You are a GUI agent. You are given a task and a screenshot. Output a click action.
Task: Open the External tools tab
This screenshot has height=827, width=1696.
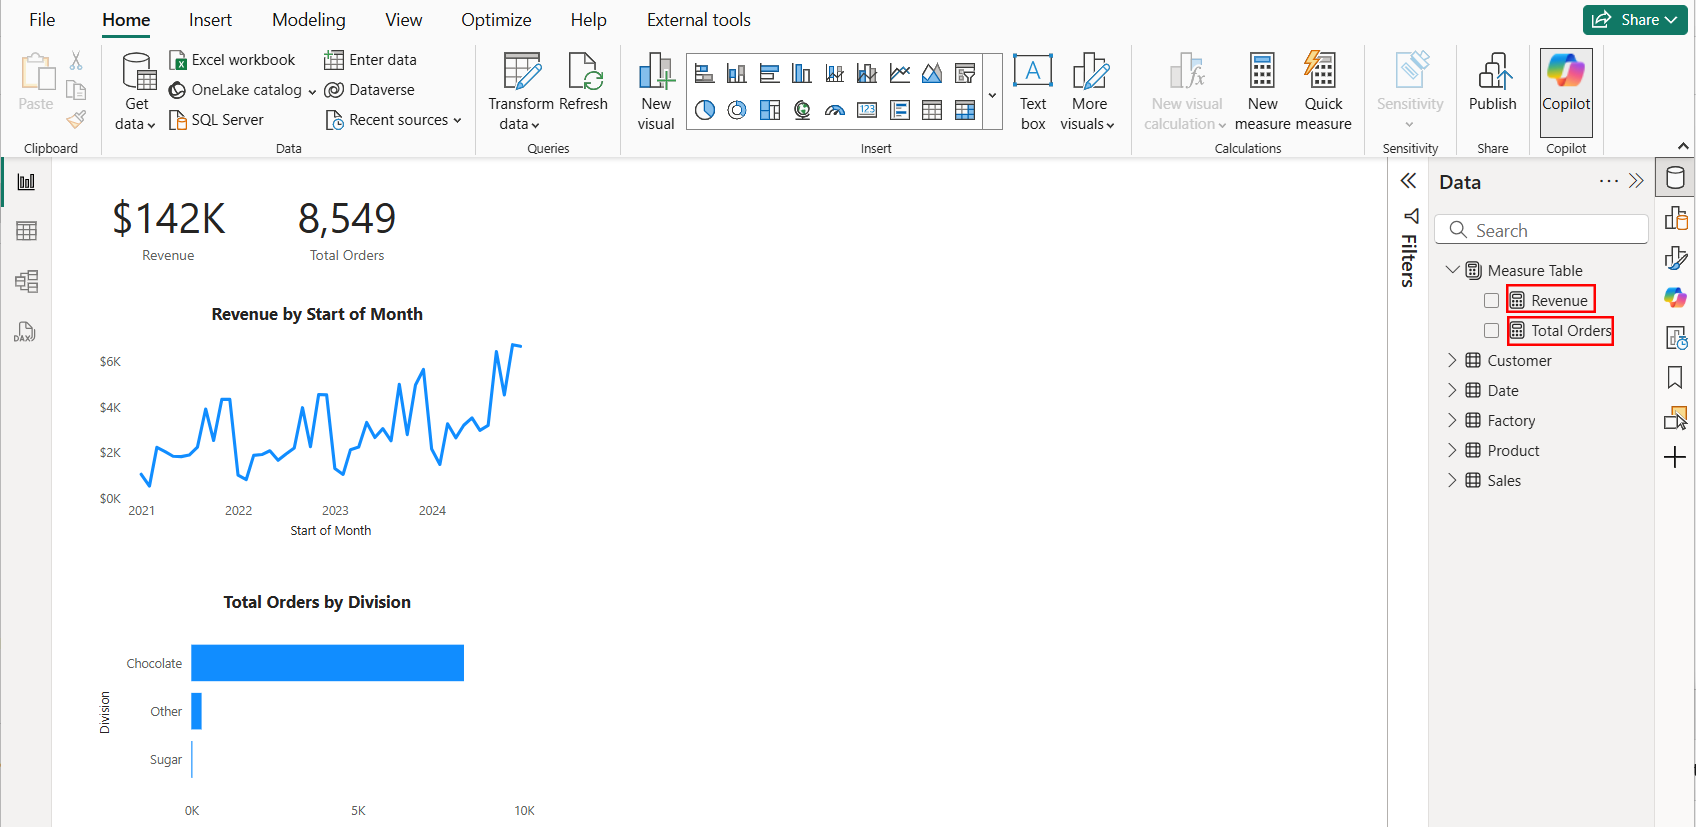pyautogui.click(x=699, y=20)
